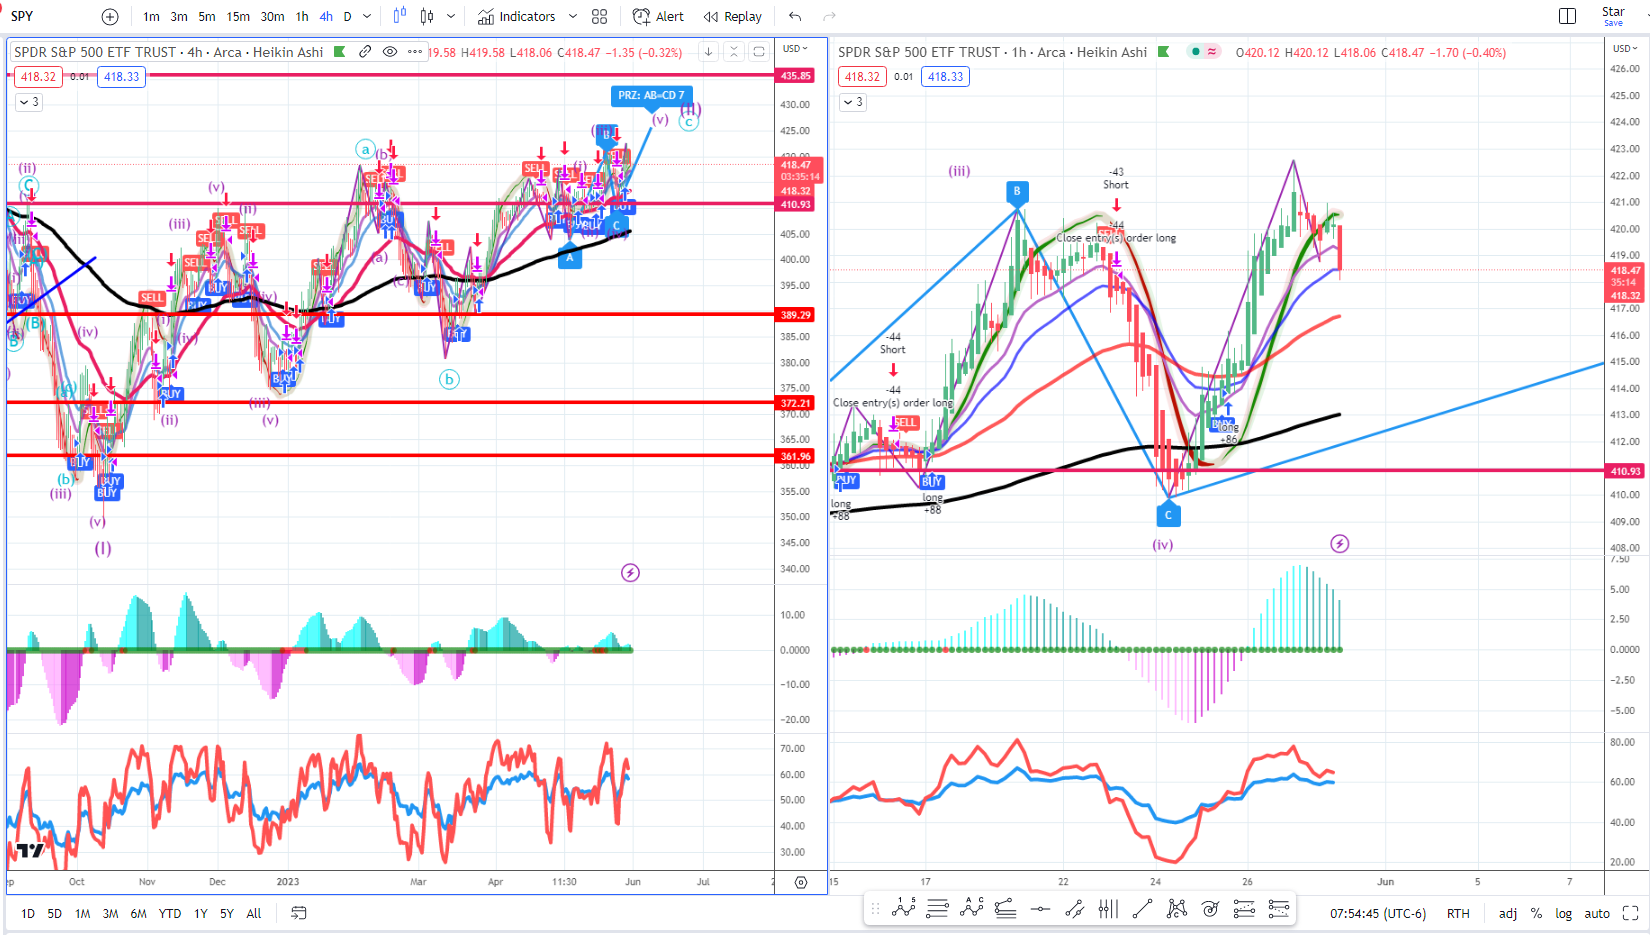
Task: Select the 5D date range
Action: [x=55, y=913]
